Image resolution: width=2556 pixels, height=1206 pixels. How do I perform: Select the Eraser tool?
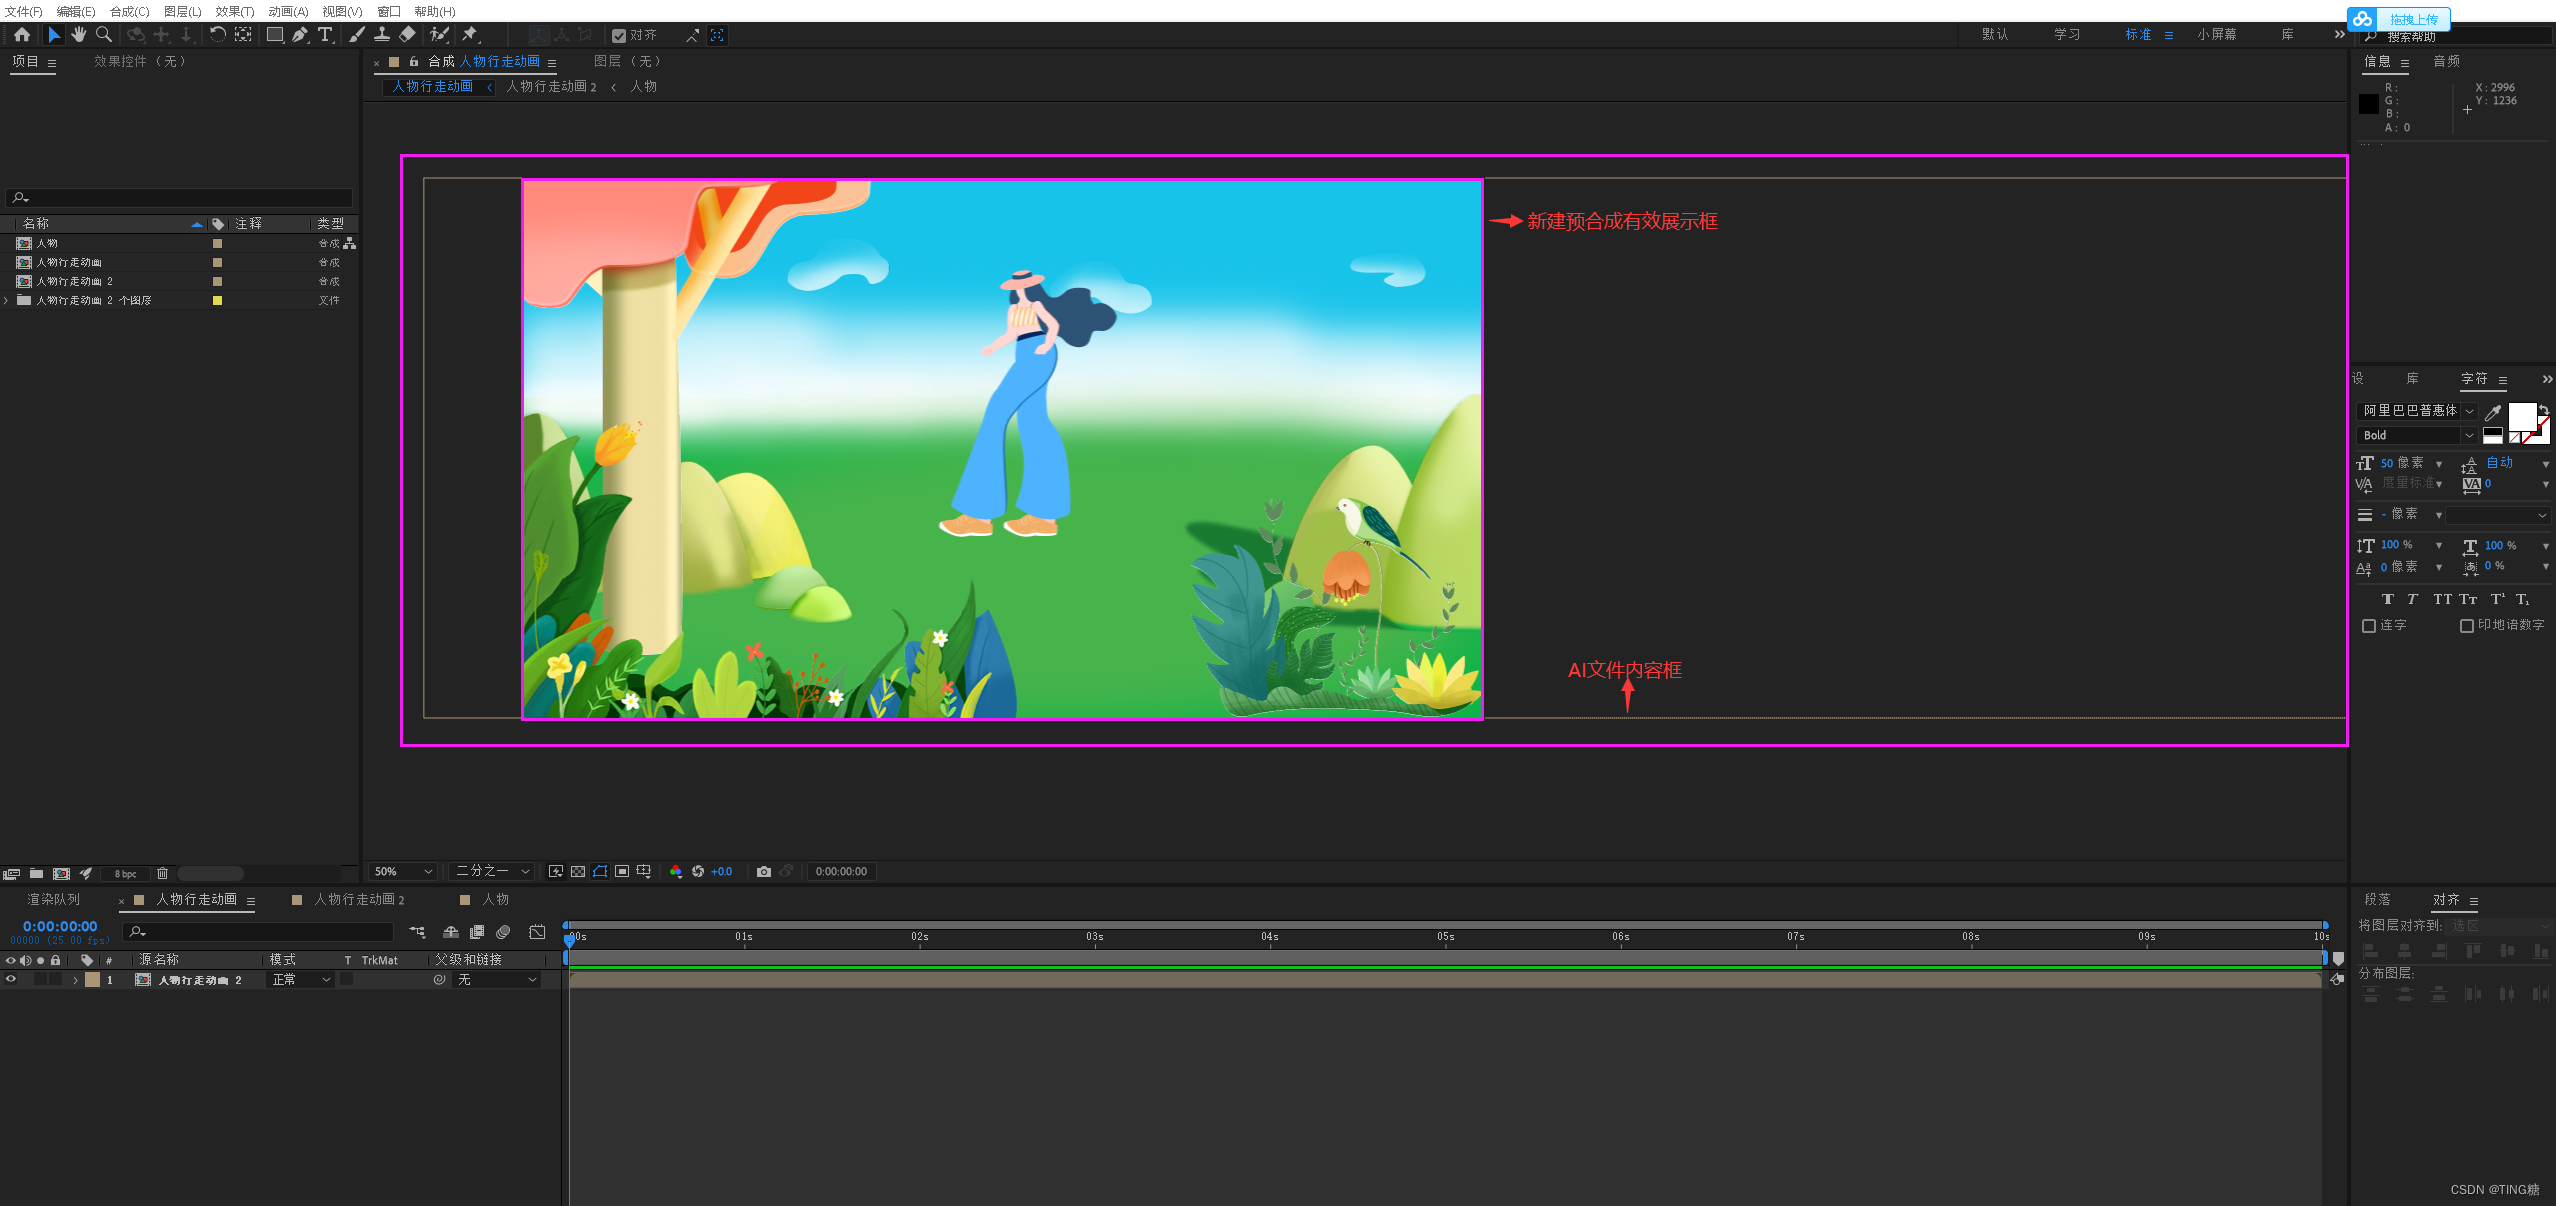pyautogui.click(x=407, y=35)
